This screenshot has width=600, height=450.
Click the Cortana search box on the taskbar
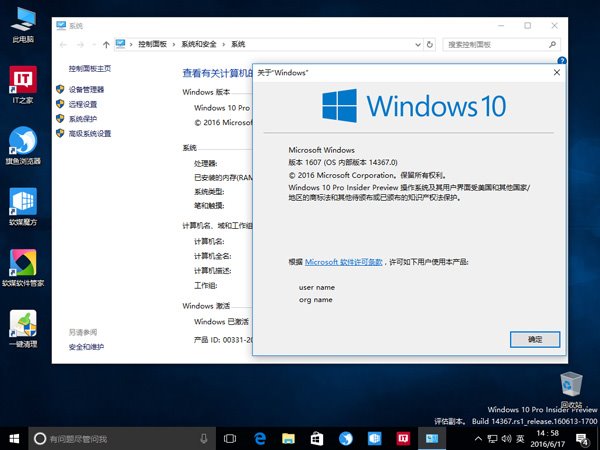[122, 439]
